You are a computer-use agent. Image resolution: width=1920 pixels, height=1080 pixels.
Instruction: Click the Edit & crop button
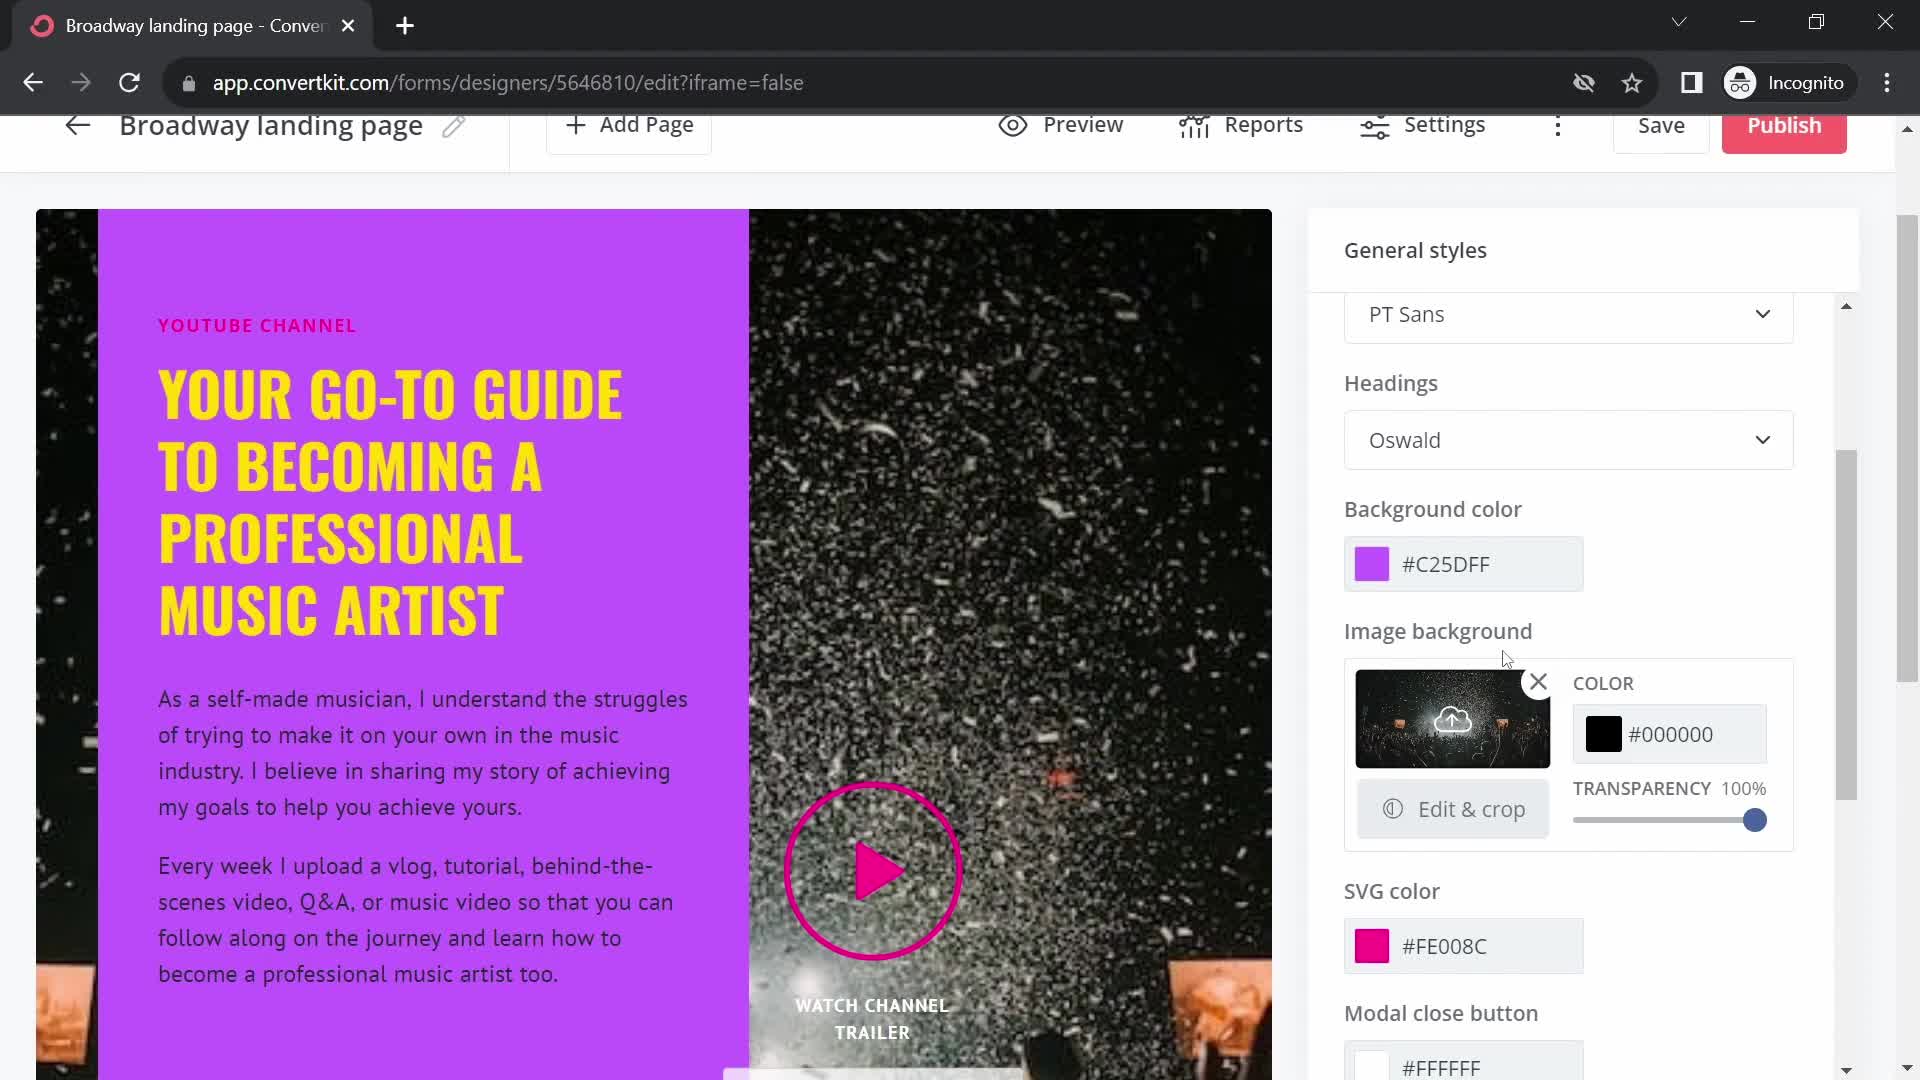pyautogui.click(x=1453, y=809)
